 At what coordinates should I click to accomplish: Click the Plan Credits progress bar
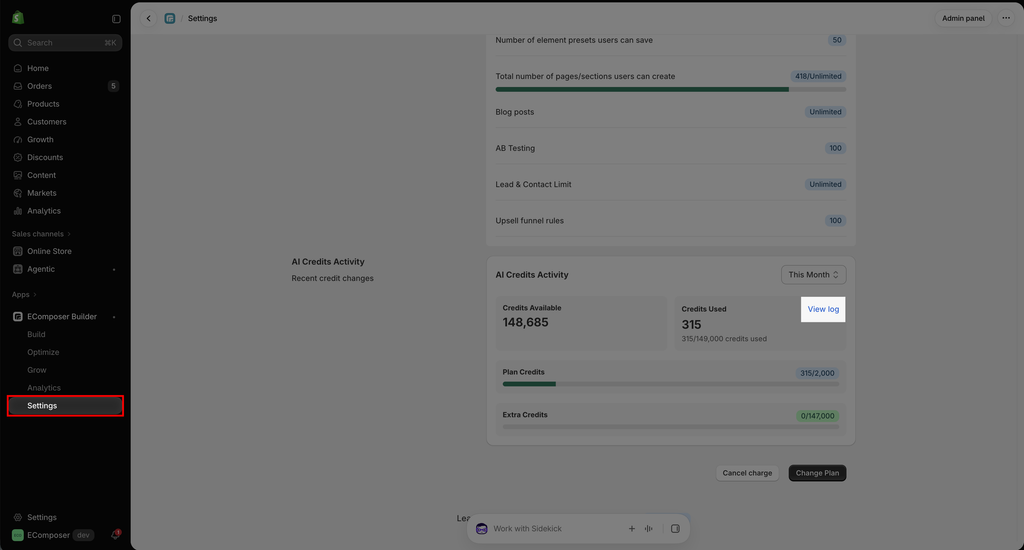coord(671,384)
